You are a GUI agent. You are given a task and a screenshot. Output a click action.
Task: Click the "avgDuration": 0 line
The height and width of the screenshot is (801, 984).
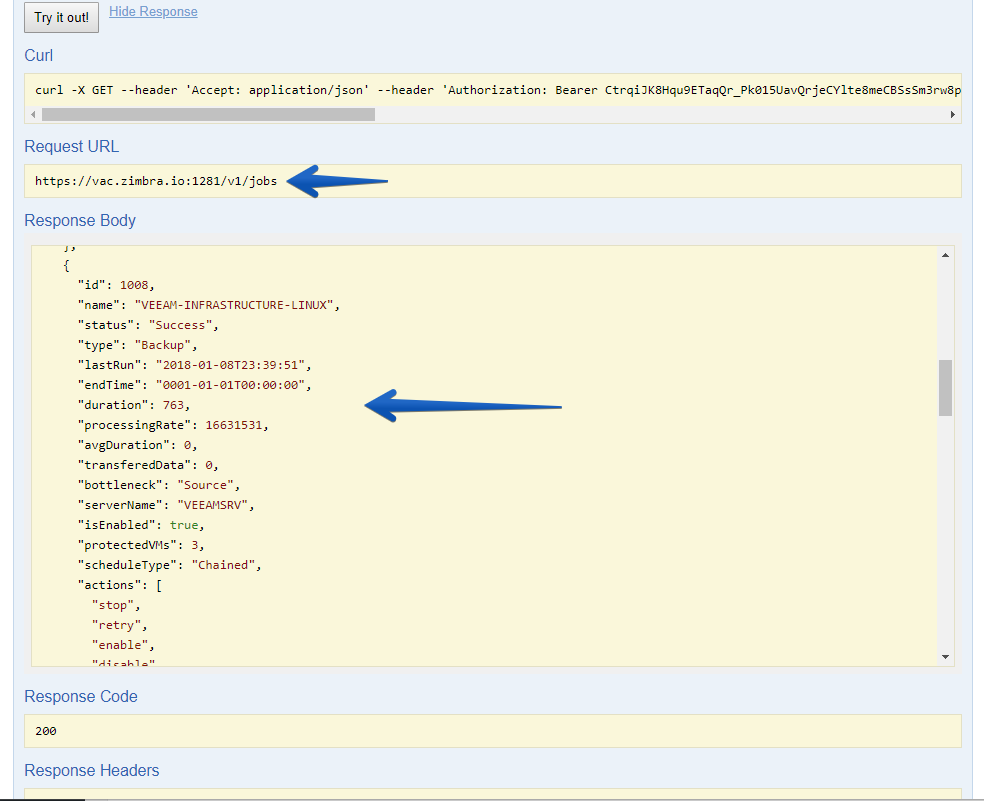pos(137,445)
